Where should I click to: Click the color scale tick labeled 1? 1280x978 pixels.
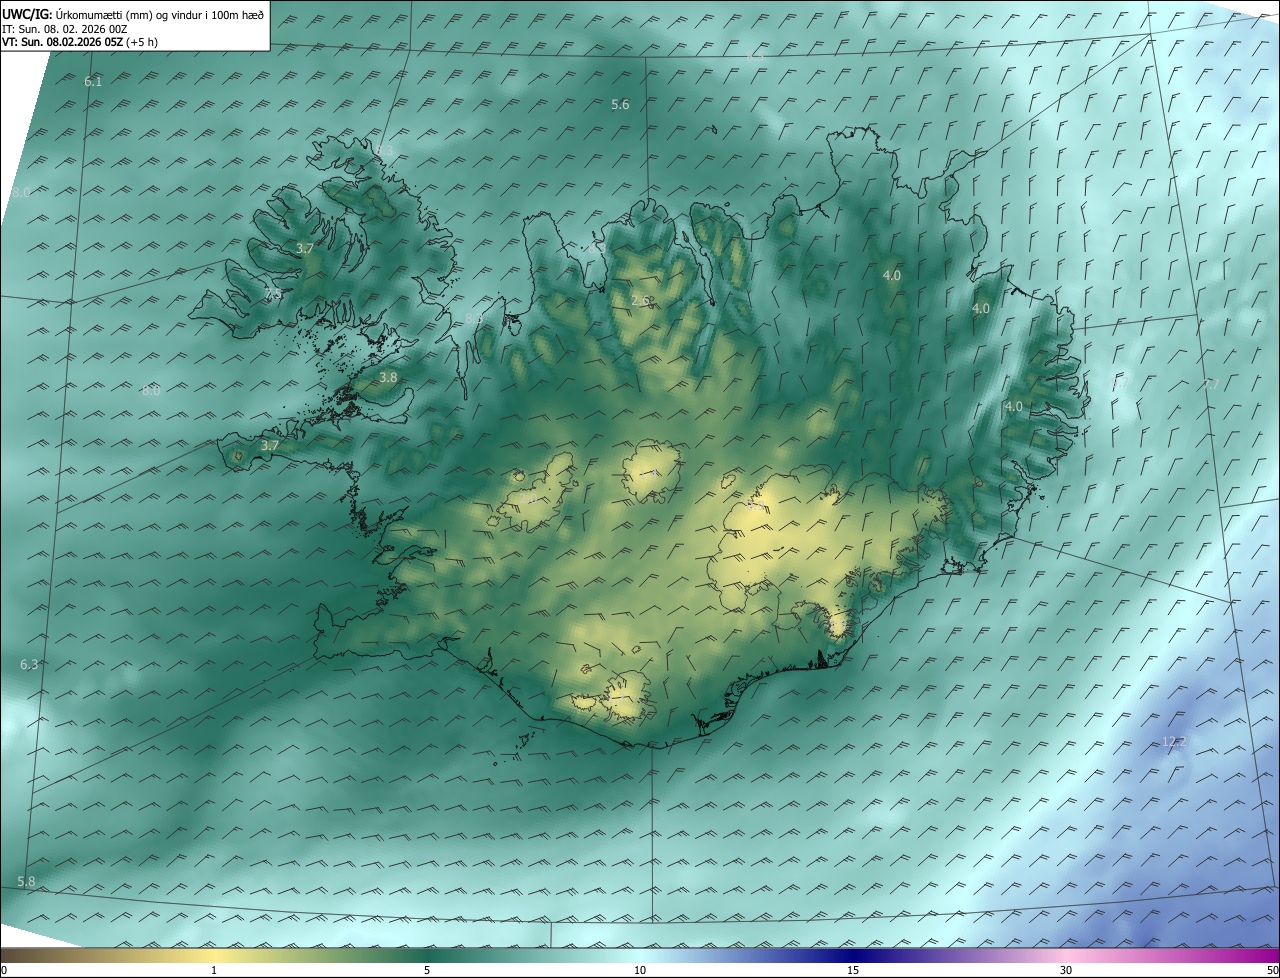pyautogui.click(x=214, y=970)
